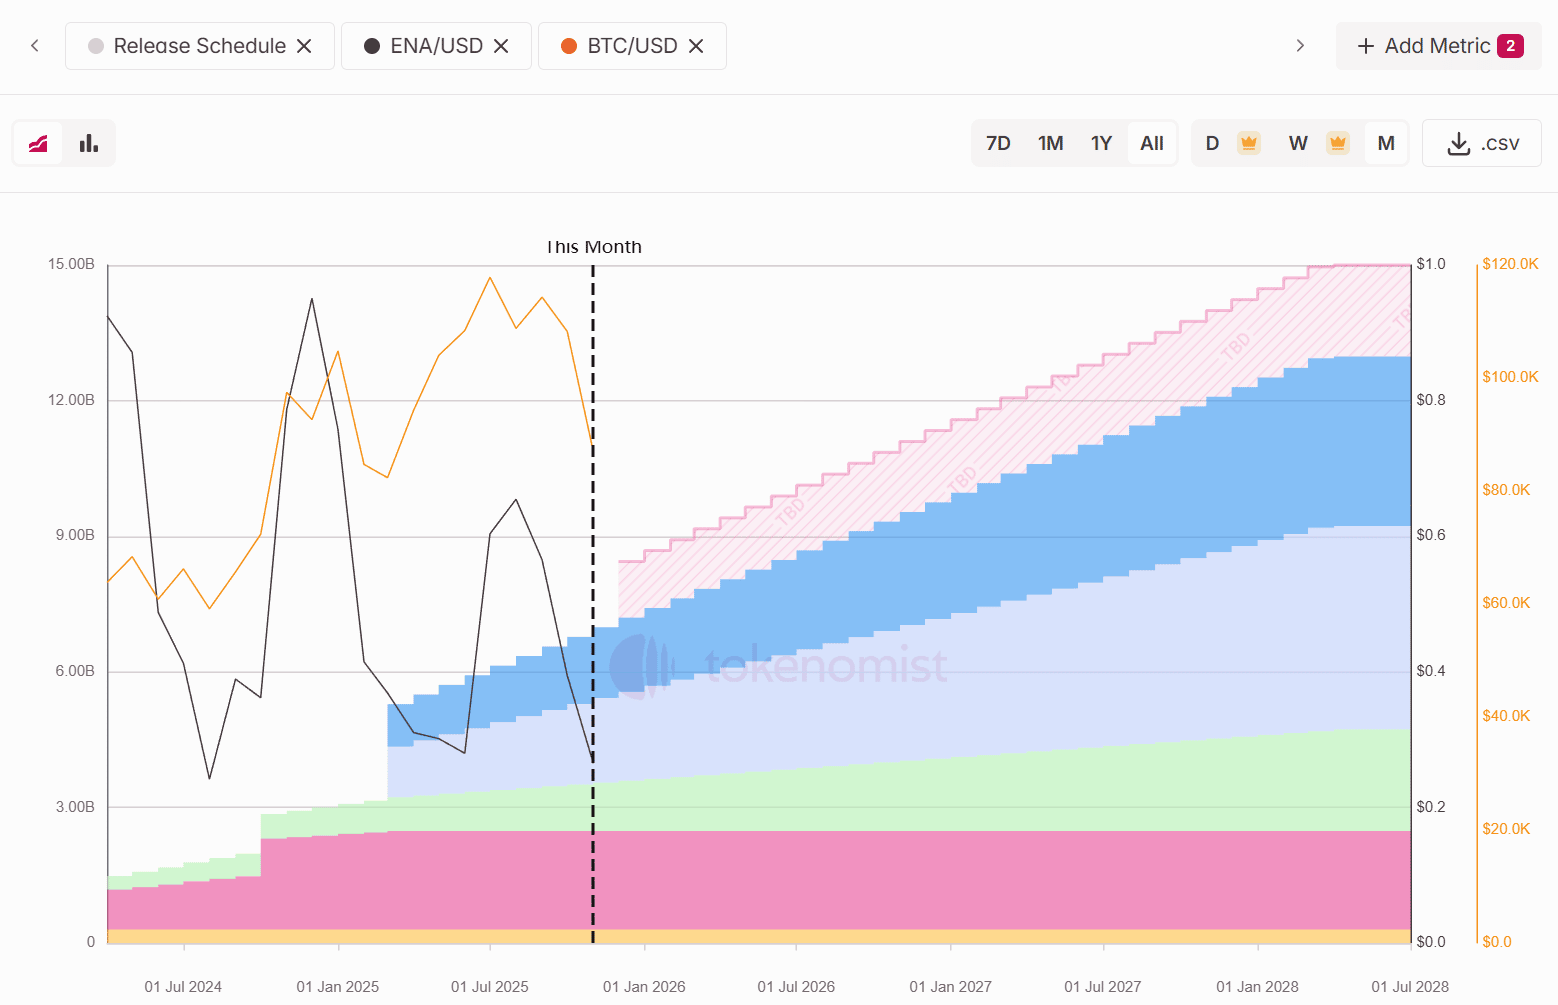The height and width of the screenshot is (1005, 1558).
Task: Select the 7D time range
Action: click(998, 143)
